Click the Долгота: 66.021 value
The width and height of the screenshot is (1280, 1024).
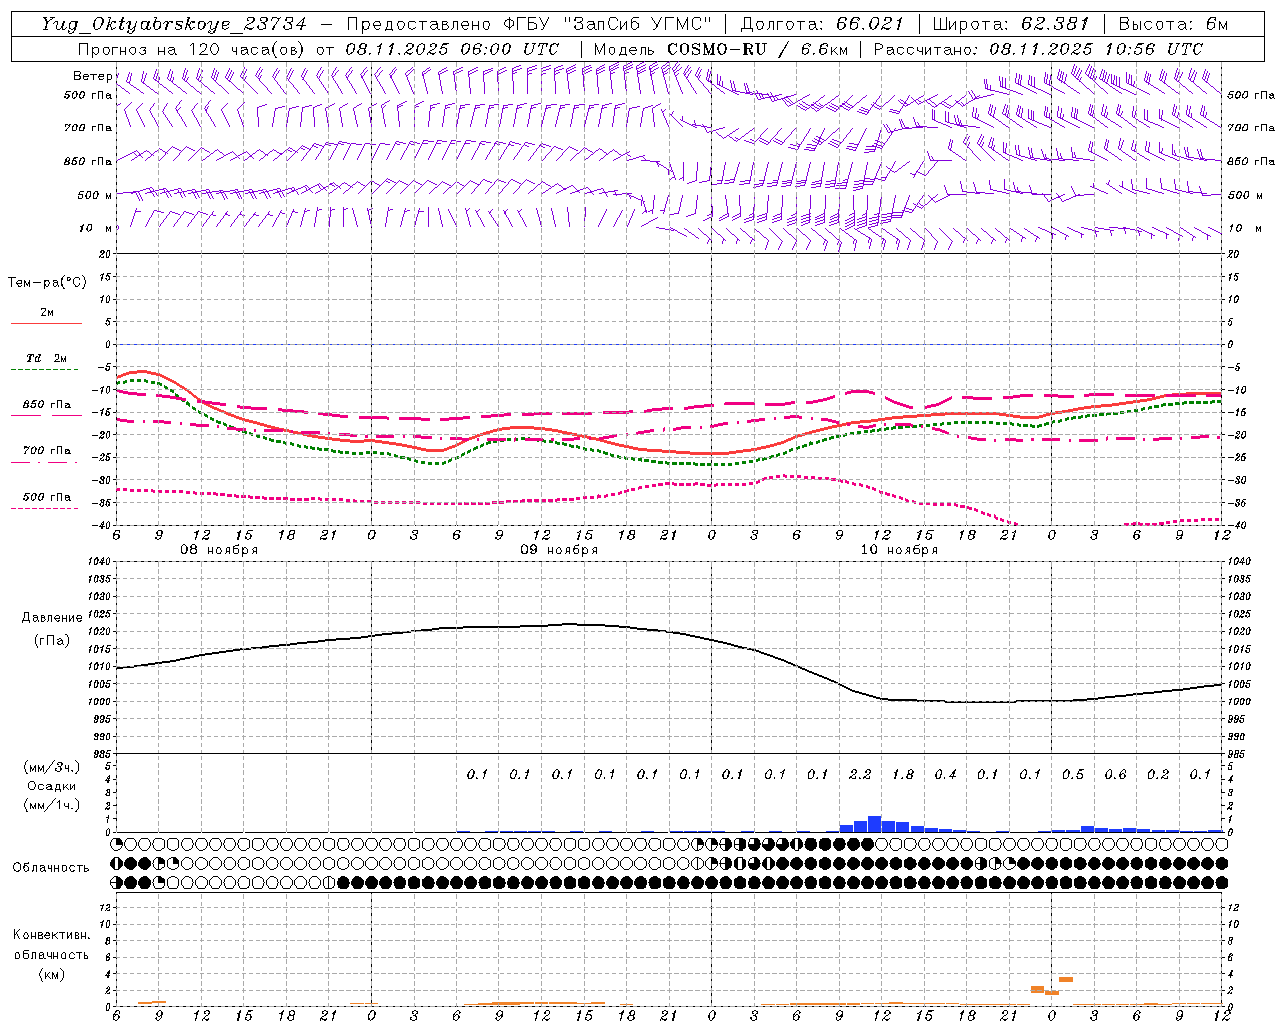coord(822,24)
